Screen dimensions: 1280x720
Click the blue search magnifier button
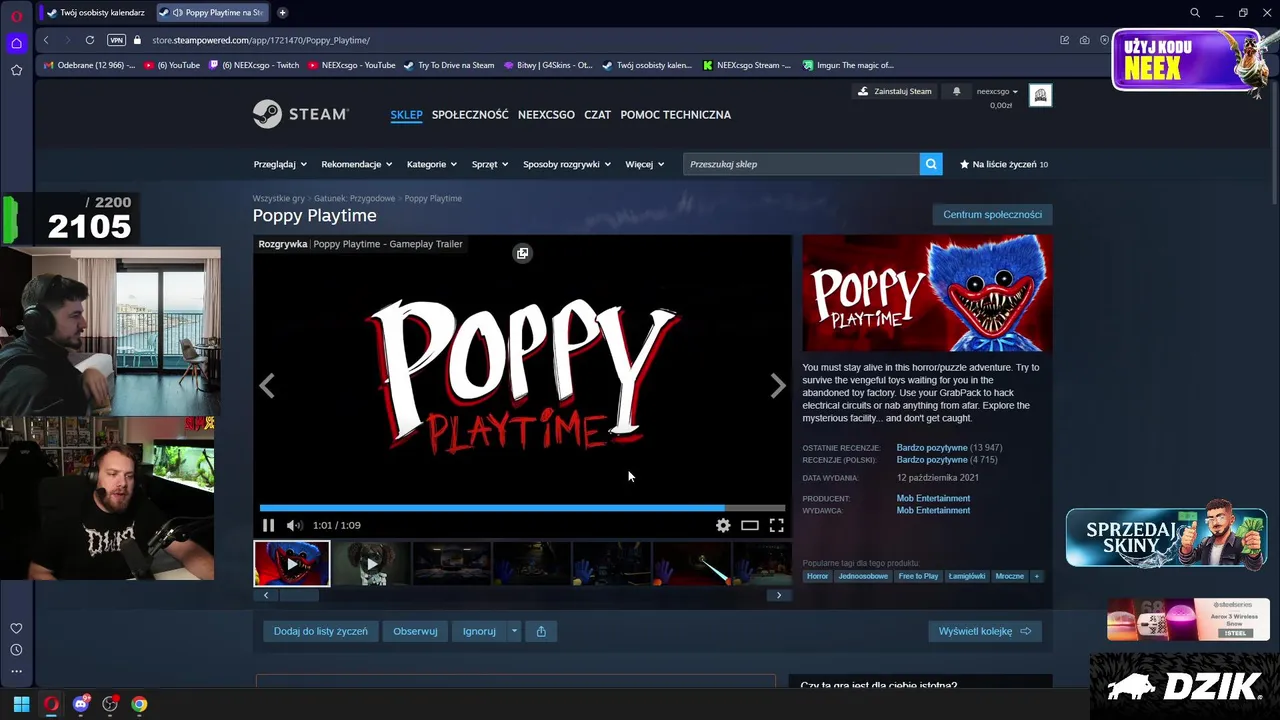coord(931,164)
